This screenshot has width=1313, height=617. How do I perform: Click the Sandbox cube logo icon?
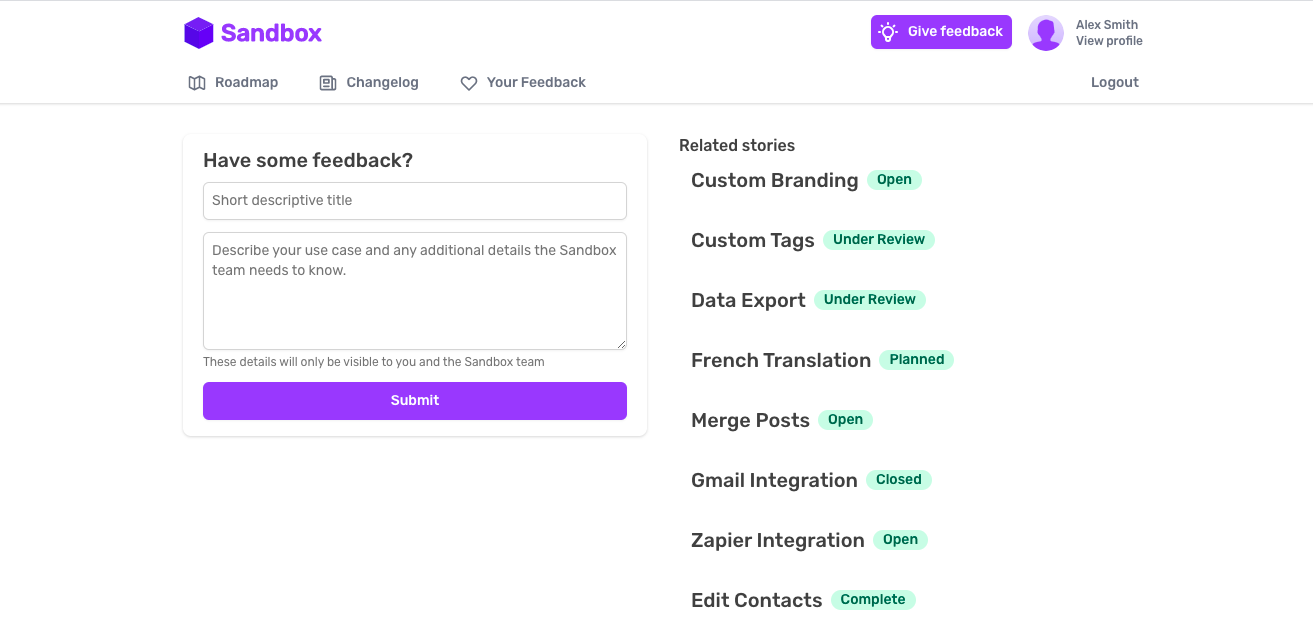pos(199,33)
